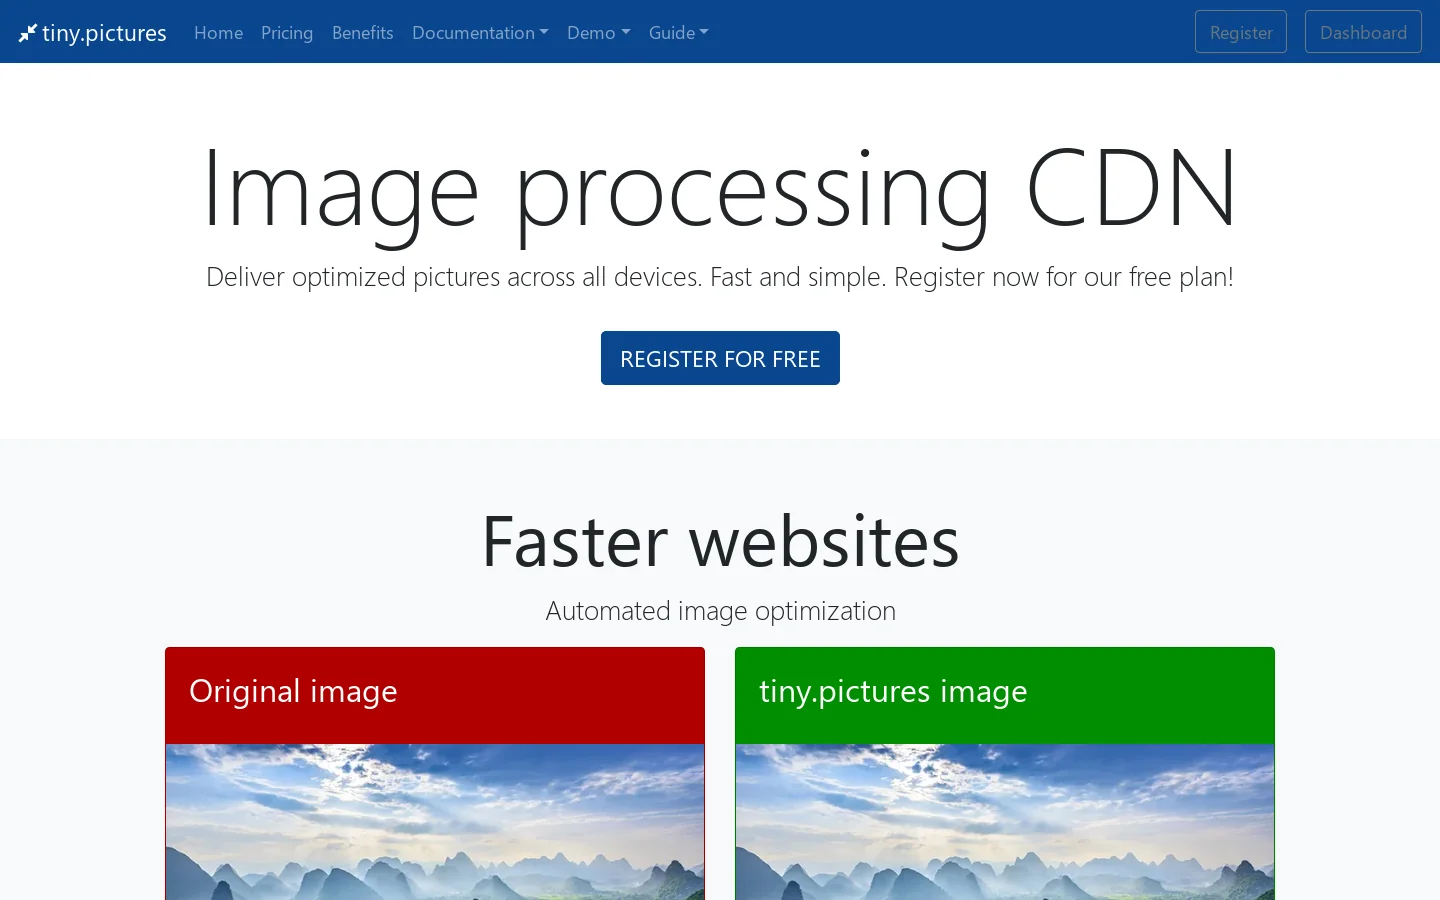Click the 'Deliver optimized pictures' tagline text

pos(720,277)
